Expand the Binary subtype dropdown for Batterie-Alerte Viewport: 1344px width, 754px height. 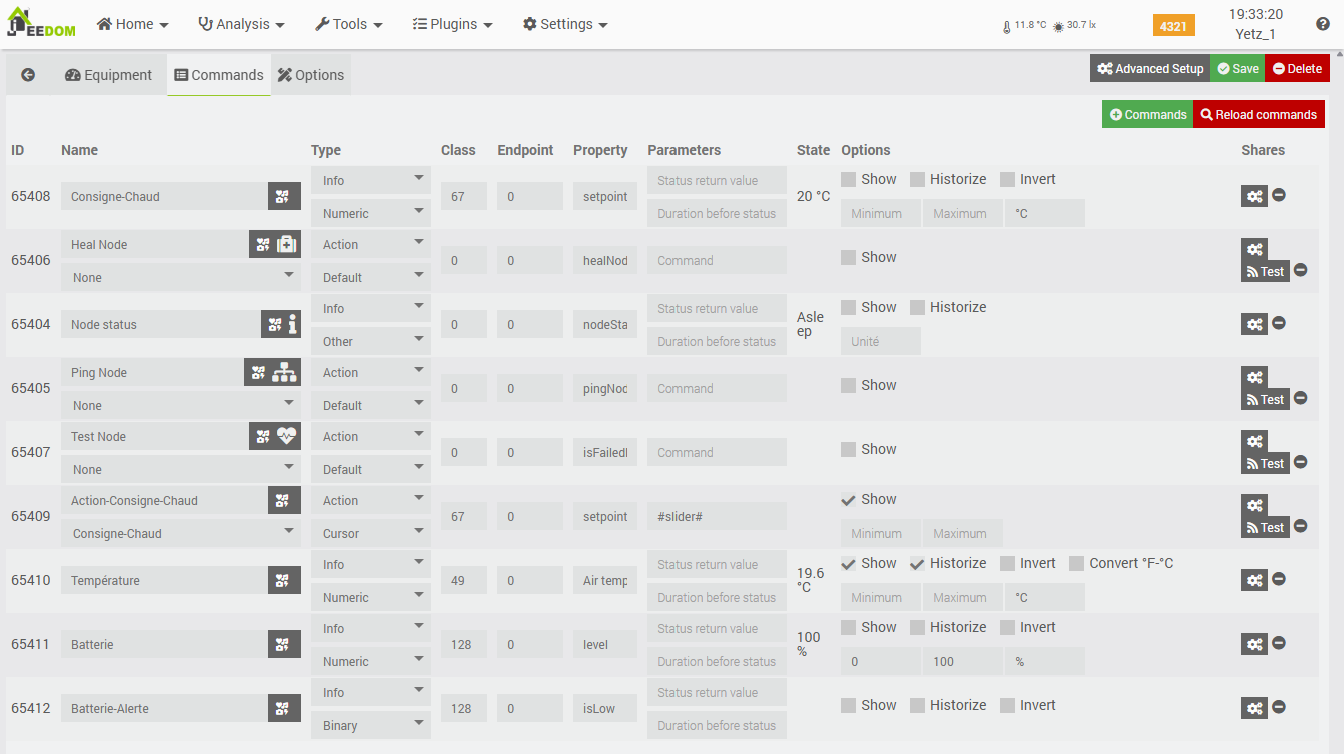tap(371, 725)
